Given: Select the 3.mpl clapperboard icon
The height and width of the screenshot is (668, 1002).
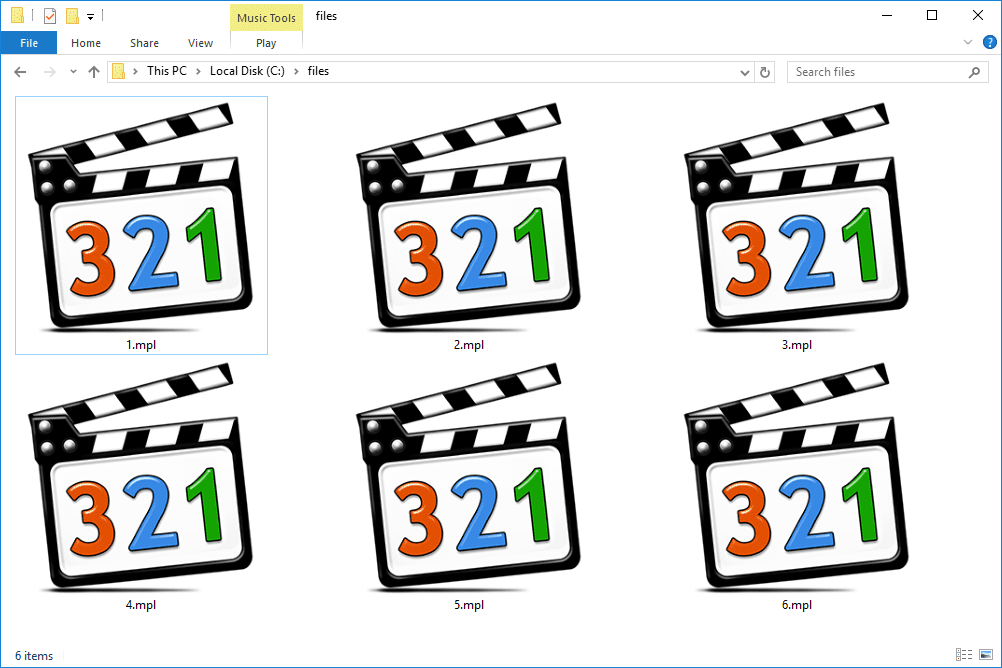Looking at the screenshot, I should (796, 217).
